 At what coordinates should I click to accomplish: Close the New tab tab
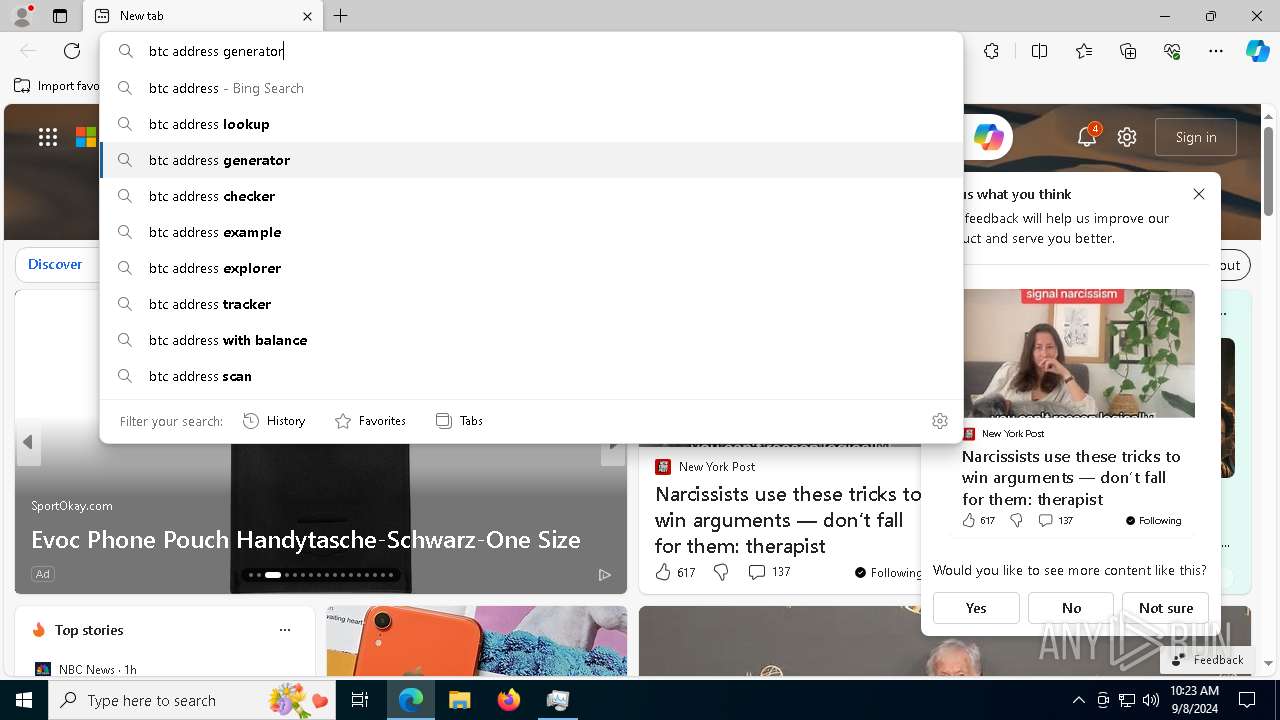point(307,16)
